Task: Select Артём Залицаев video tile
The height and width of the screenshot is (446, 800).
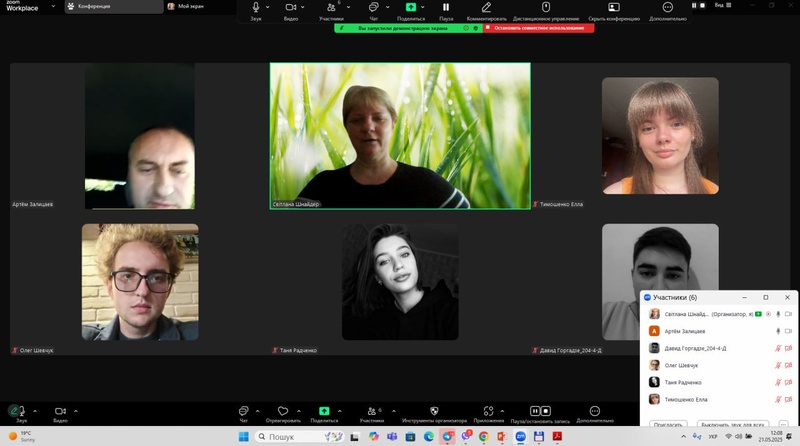Action: 139,136
